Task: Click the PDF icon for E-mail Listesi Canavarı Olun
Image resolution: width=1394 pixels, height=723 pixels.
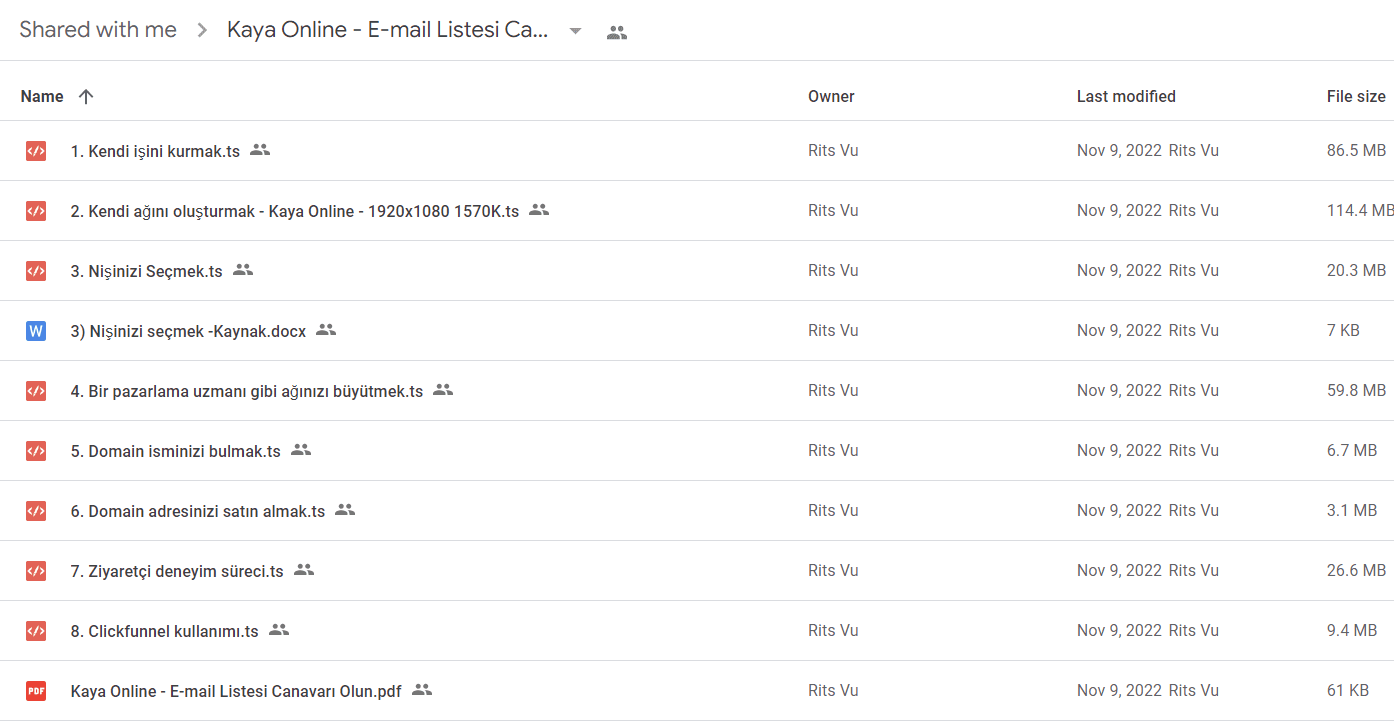Action: click(36, 691)
